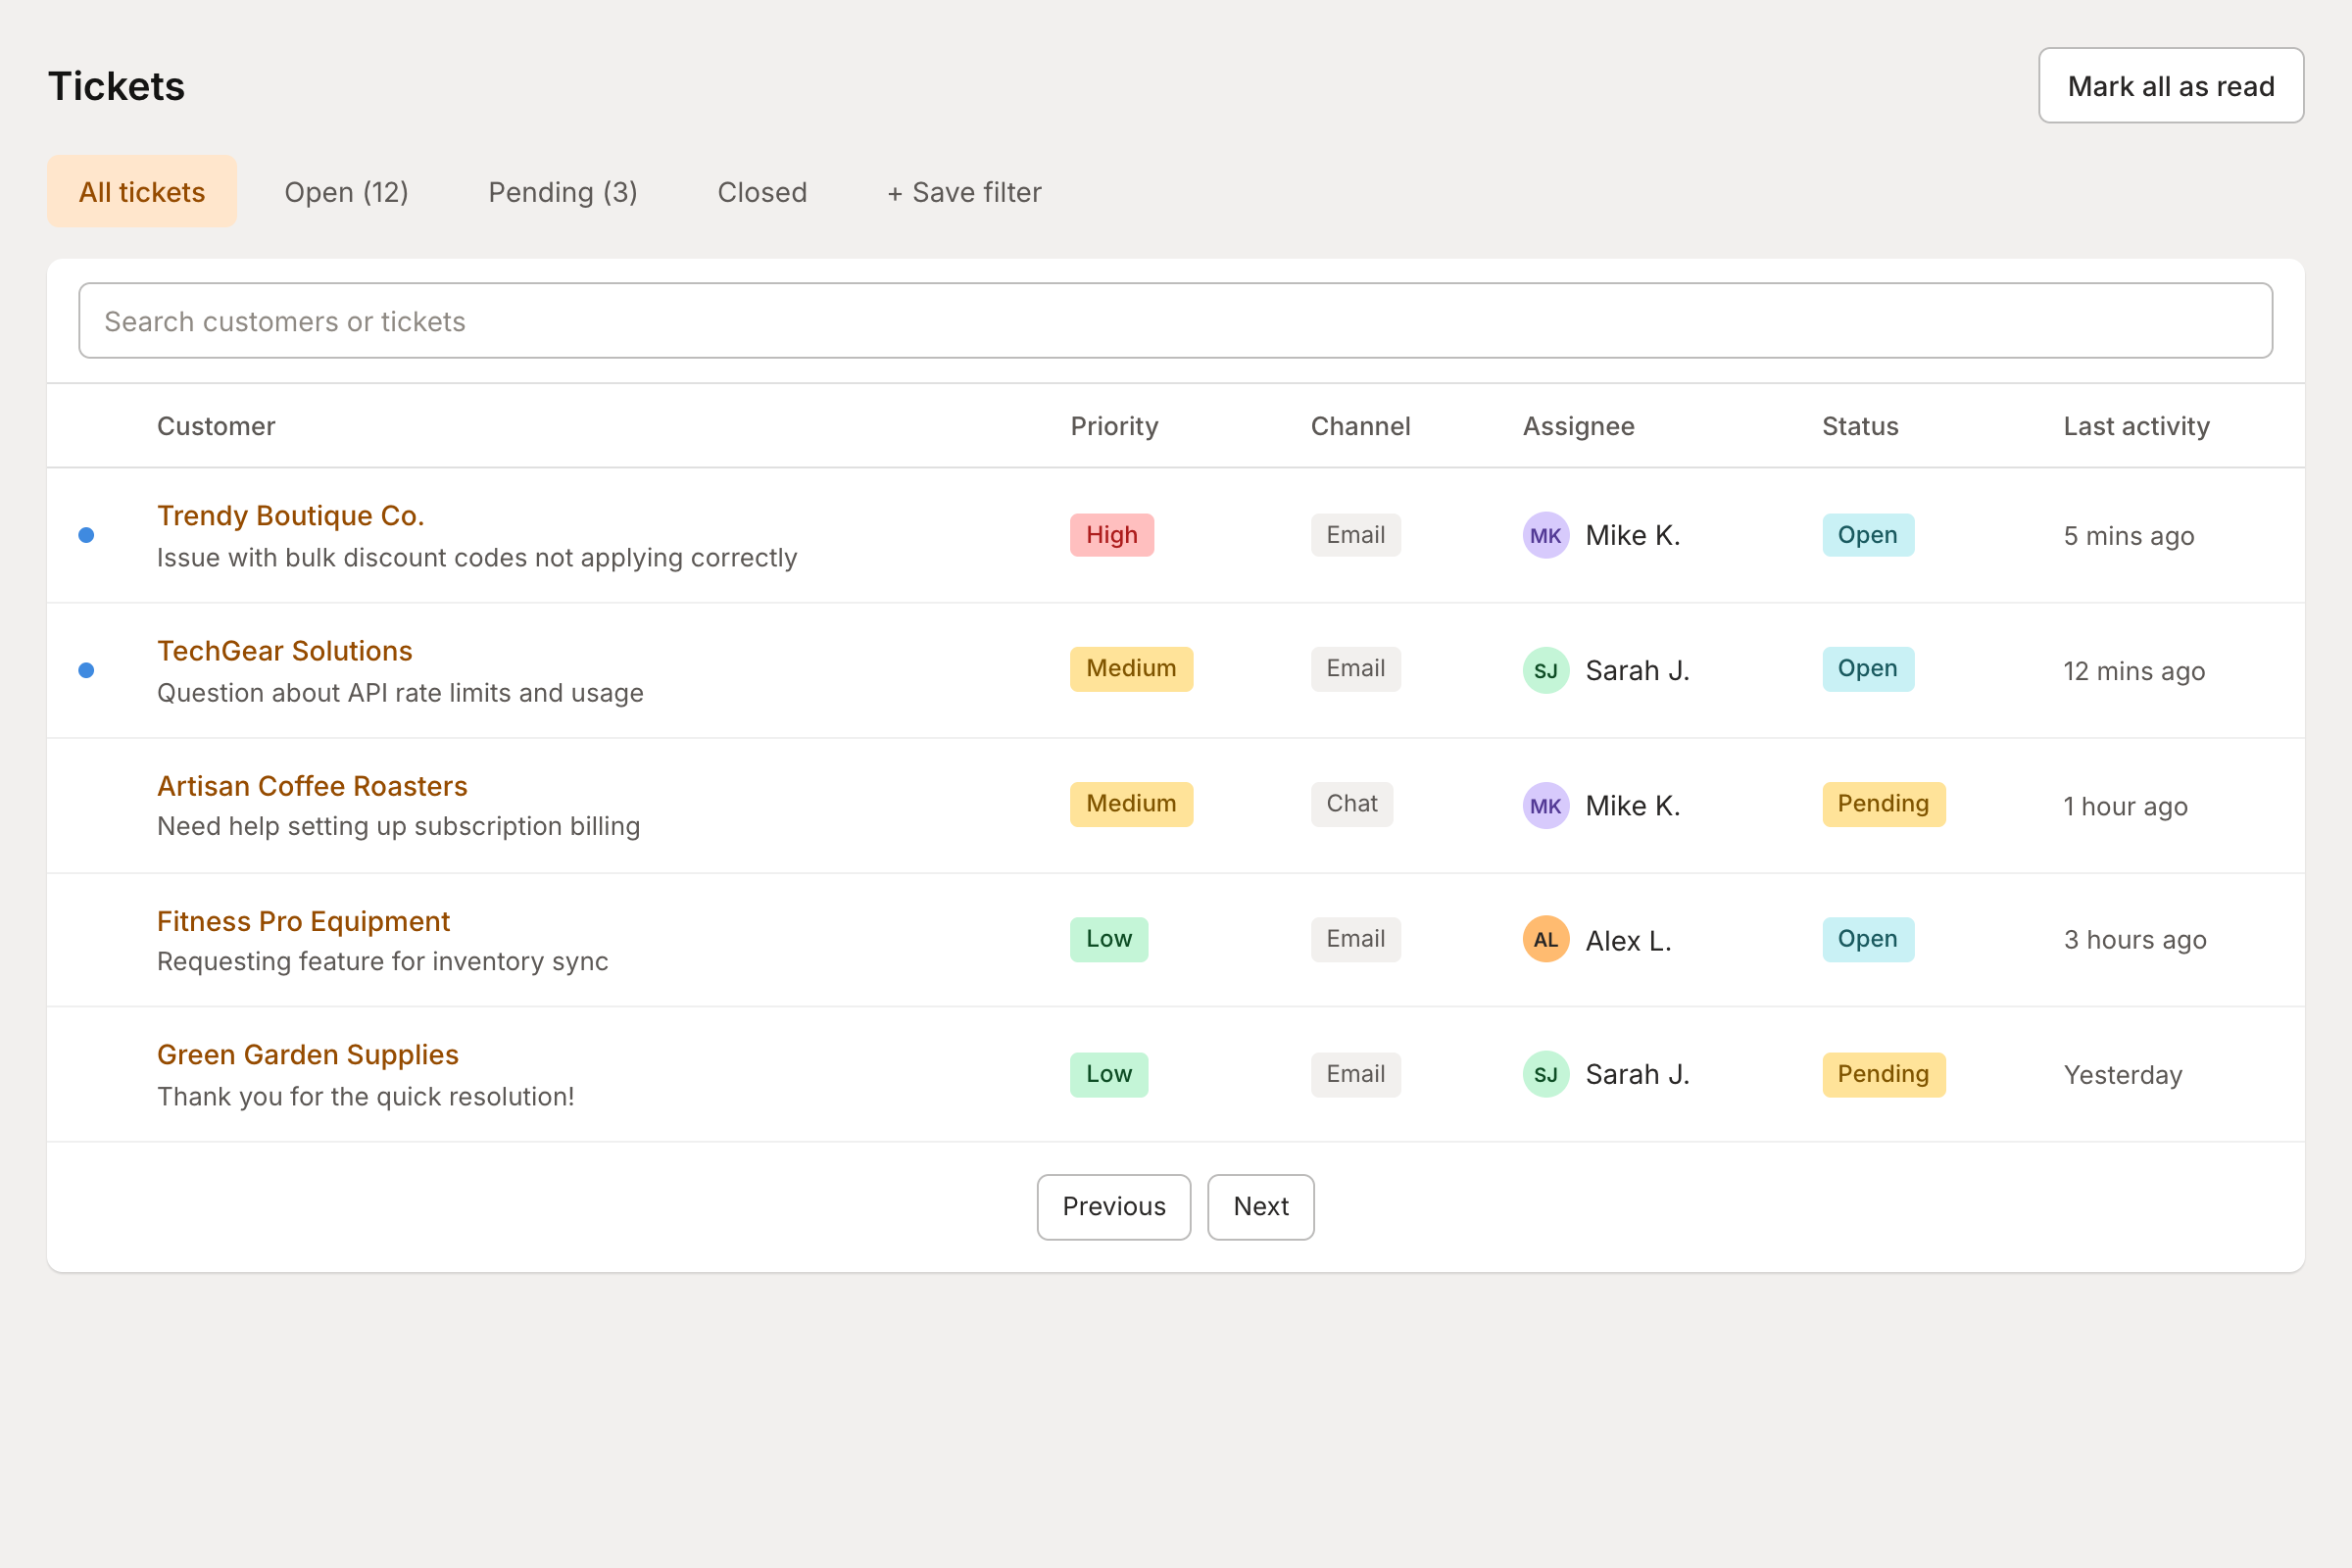Click unread blue dot beside TechGear Solutions
The height and width of the screenshot is (1568, 2352).
(x=87, y=670)
